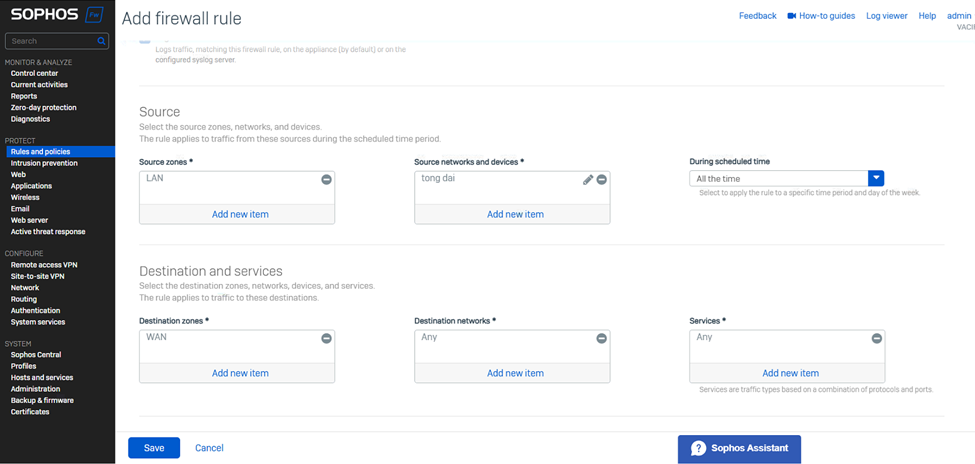Open Rules and policies menu
975x464 pixels.
(x=40, y=152)
